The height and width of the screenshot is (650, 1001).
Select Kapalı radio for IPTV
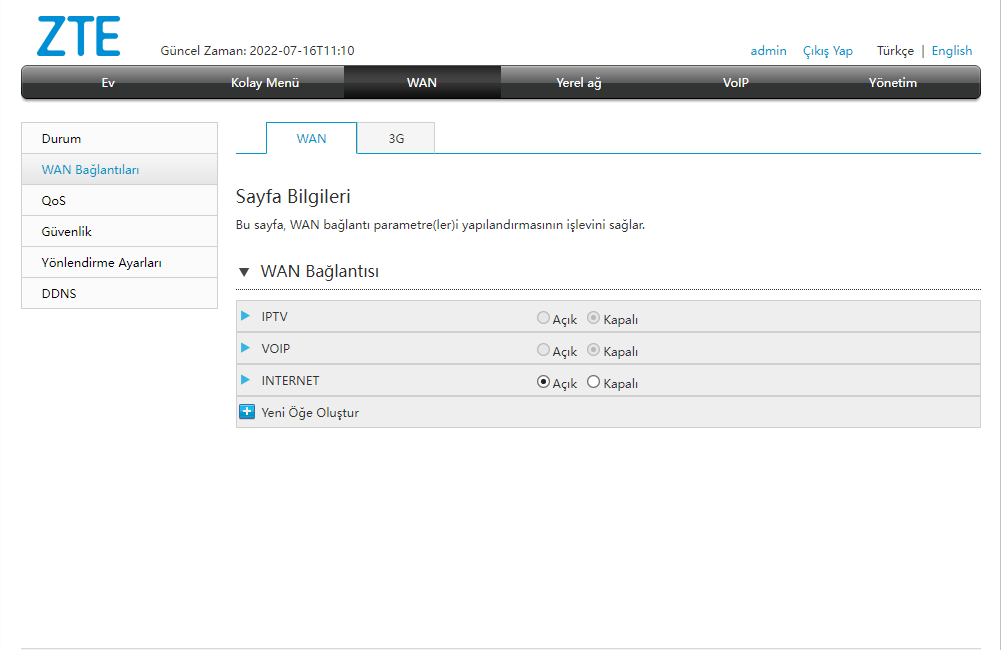pyautogui.click(x=593, y=317)
